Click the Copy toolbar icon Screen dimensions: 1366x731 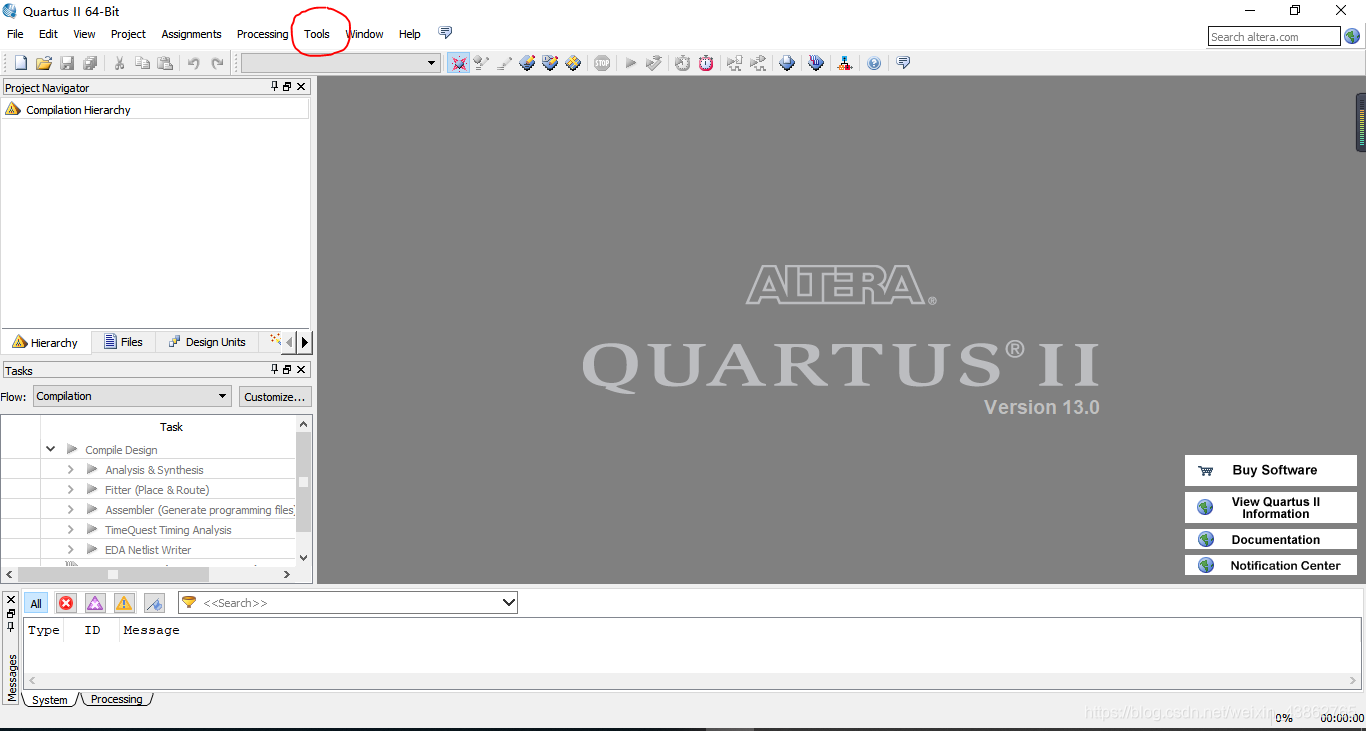coord(142,63)
